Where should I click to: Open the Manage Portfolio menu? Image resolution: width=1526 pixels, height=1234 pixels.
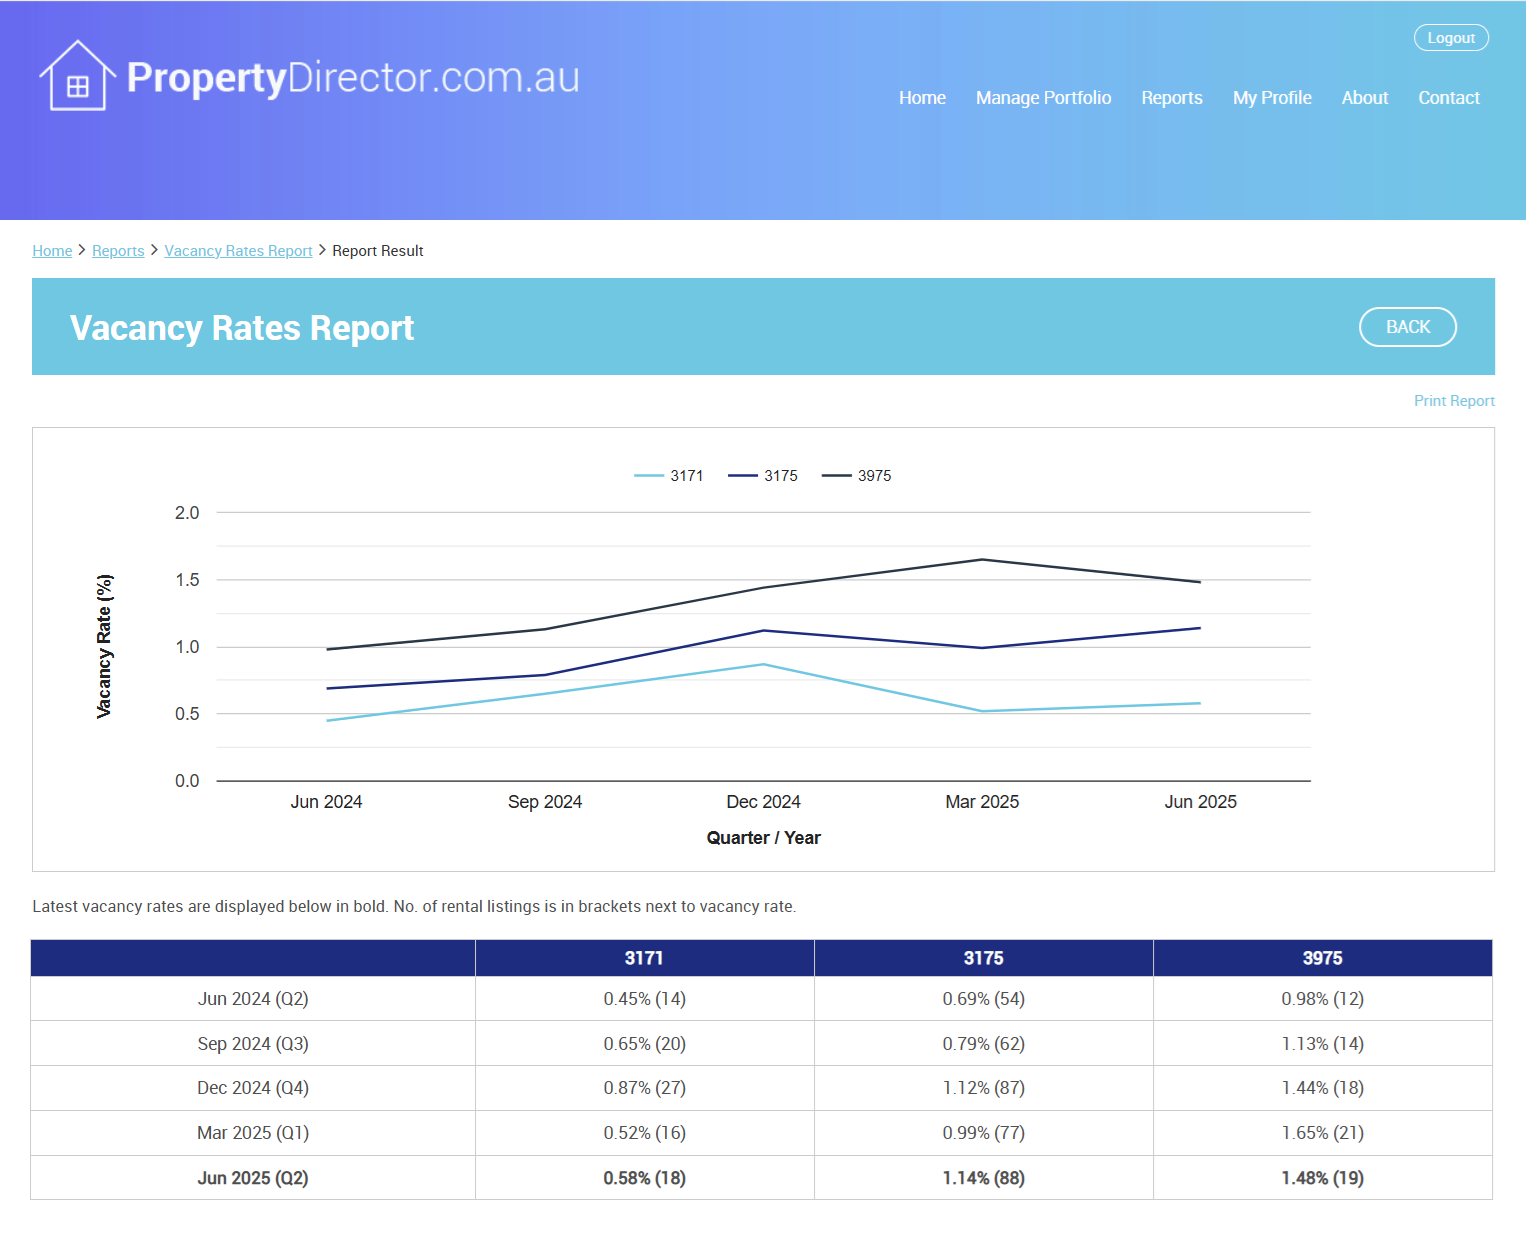[1043, 98]
